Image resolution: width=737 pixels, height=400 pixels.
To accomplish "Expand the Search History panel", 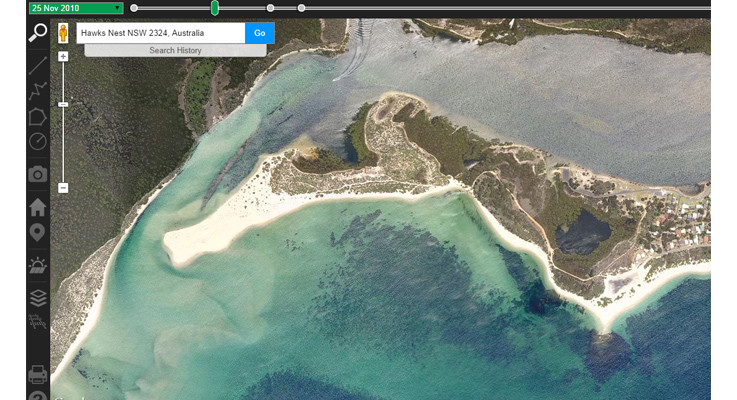I will click(x=175, y=50).
